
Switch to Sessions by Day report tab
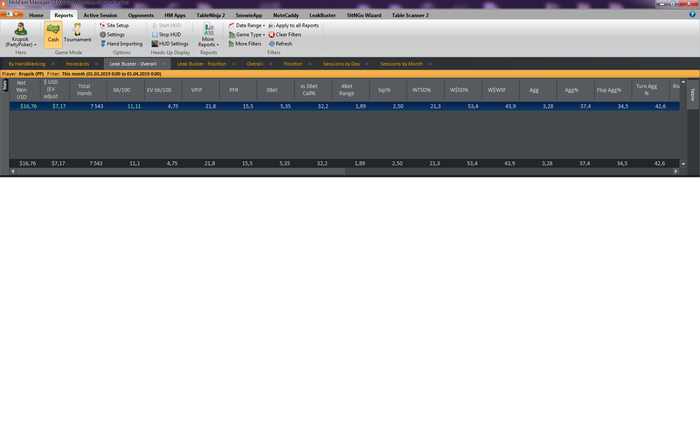pyautogui.click(x=341, y=64)
